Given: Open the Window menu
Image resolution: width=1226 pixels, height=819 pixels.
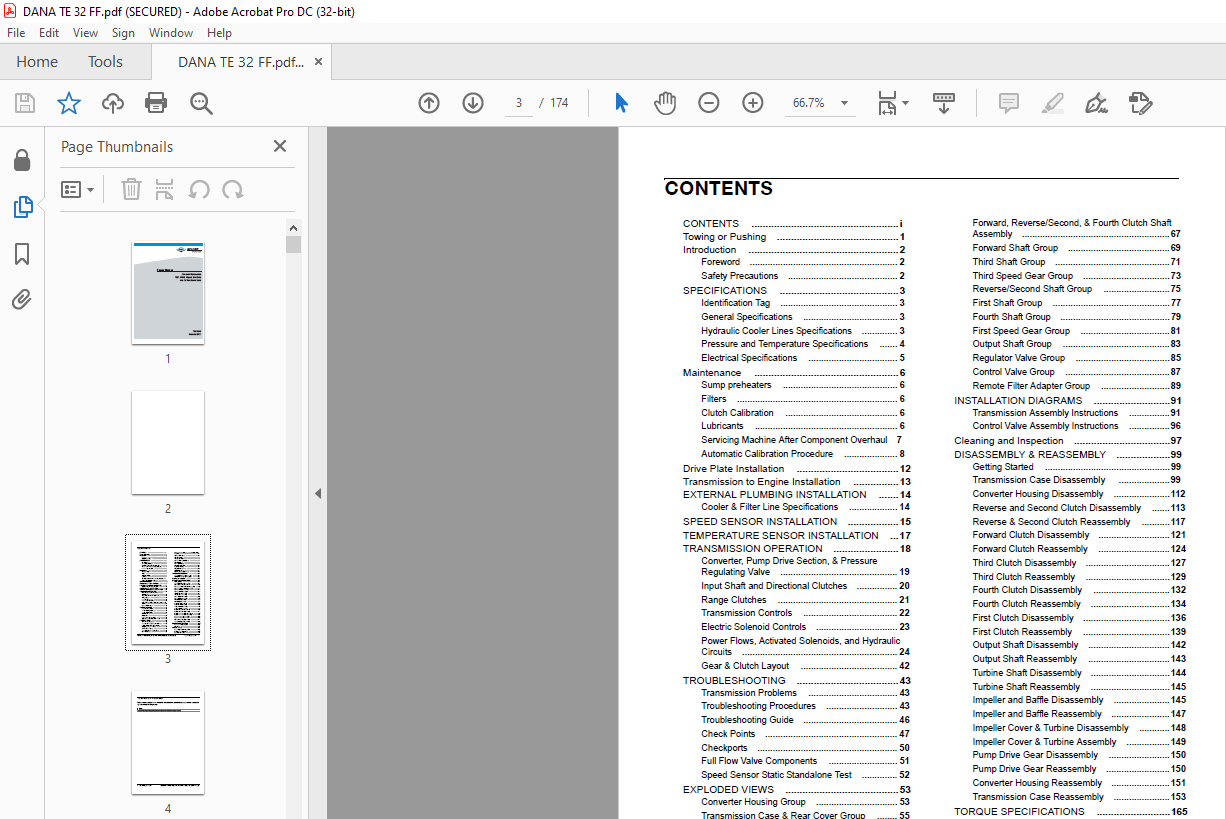Looking at the screenshot, I should (171, 33).
